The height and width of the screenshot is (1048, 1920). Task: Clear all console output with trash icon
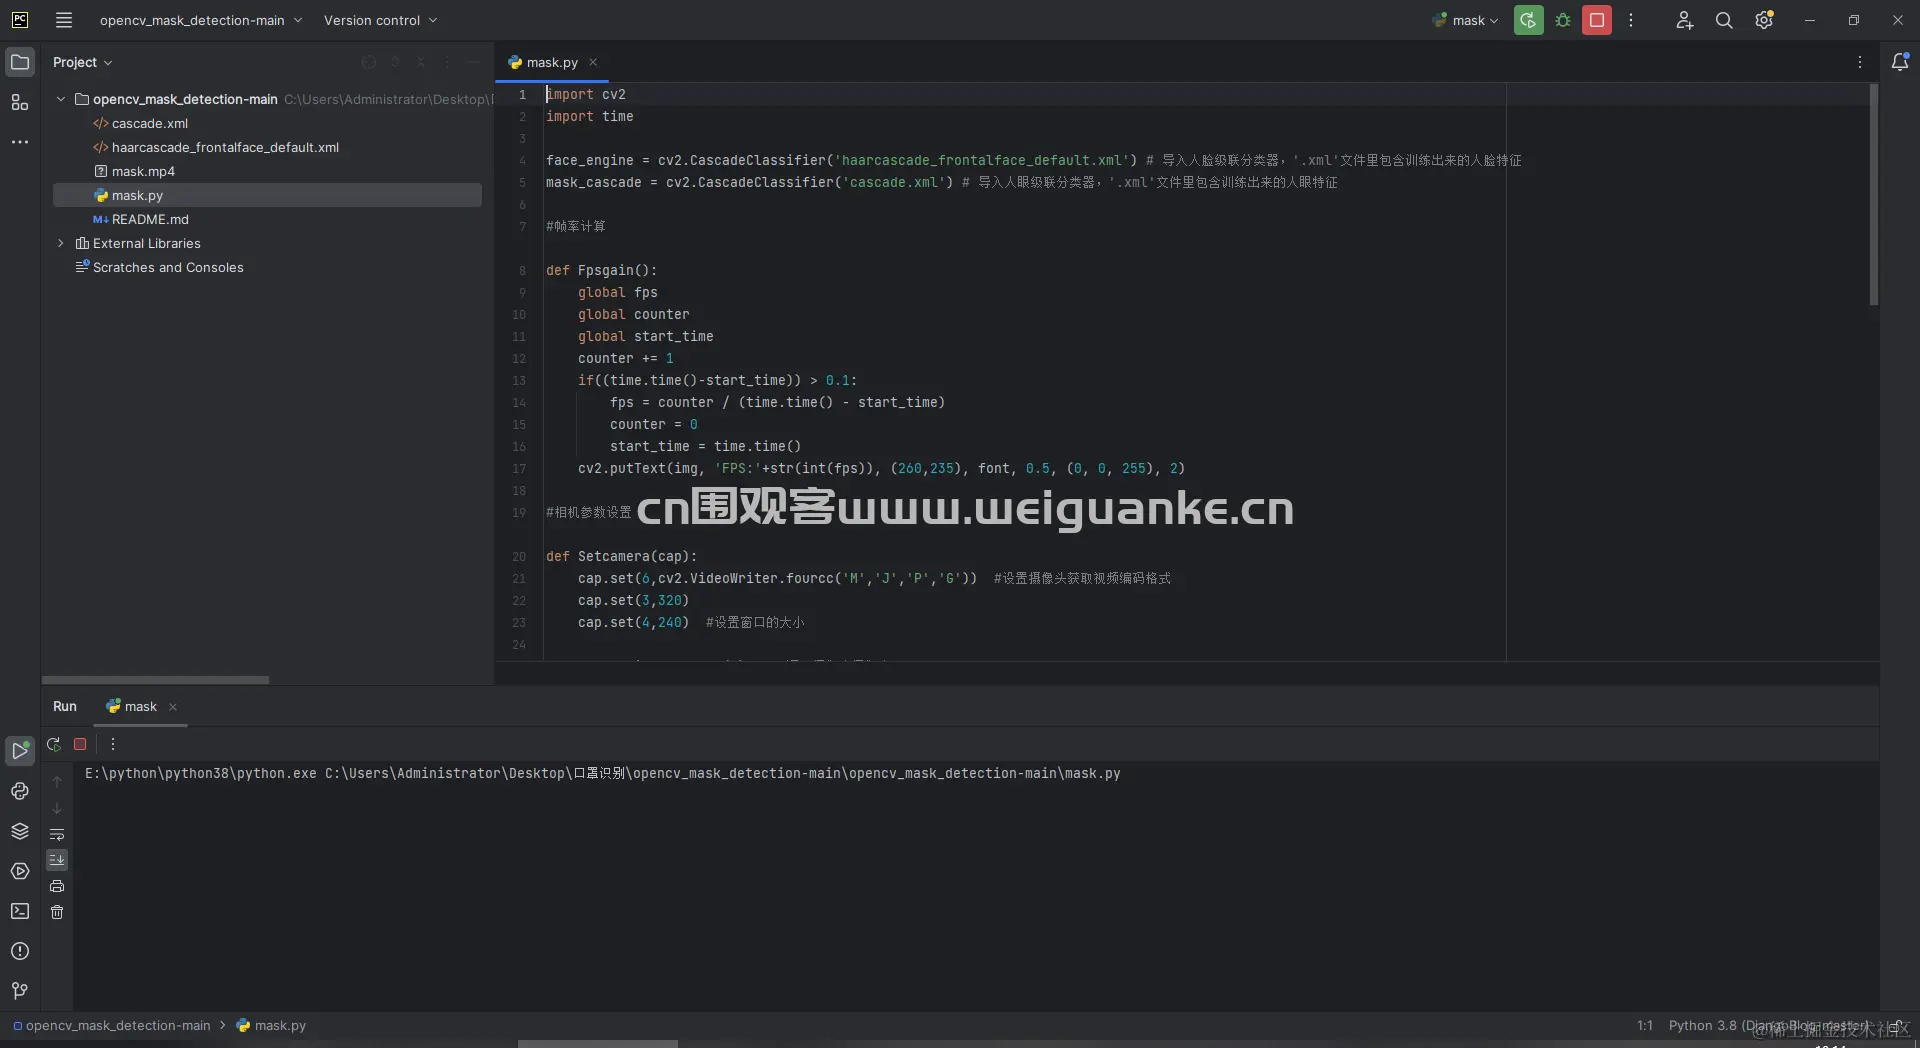[x=57, y=912]
